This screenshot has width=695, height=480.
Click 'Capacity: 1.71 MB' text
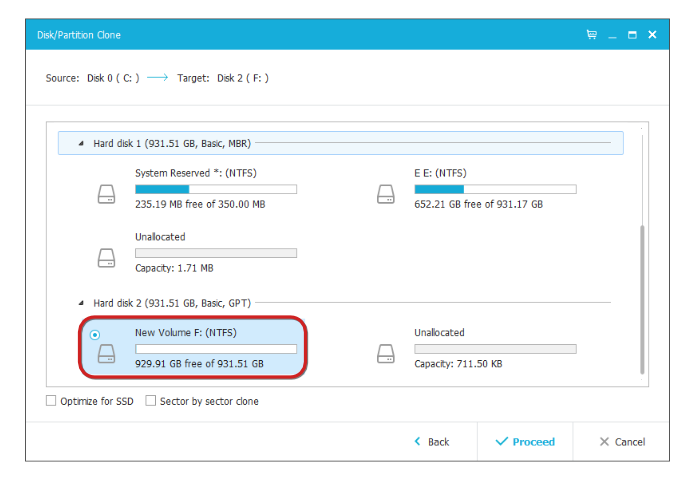point(174,268)
